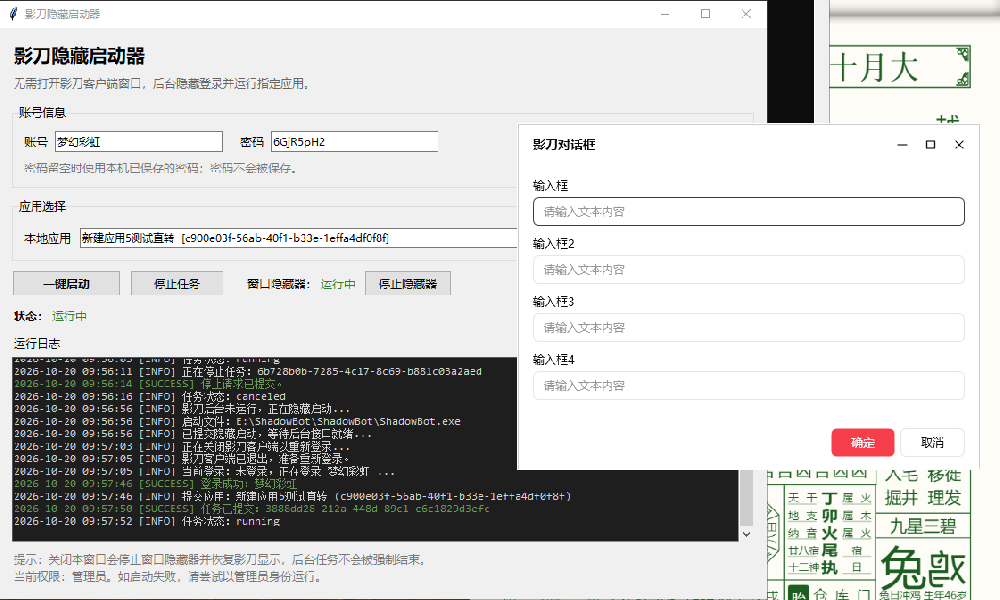Screen dimensions: 1000x600
Task: Click log line 任务已提交
Action: (x=252, y=508)
